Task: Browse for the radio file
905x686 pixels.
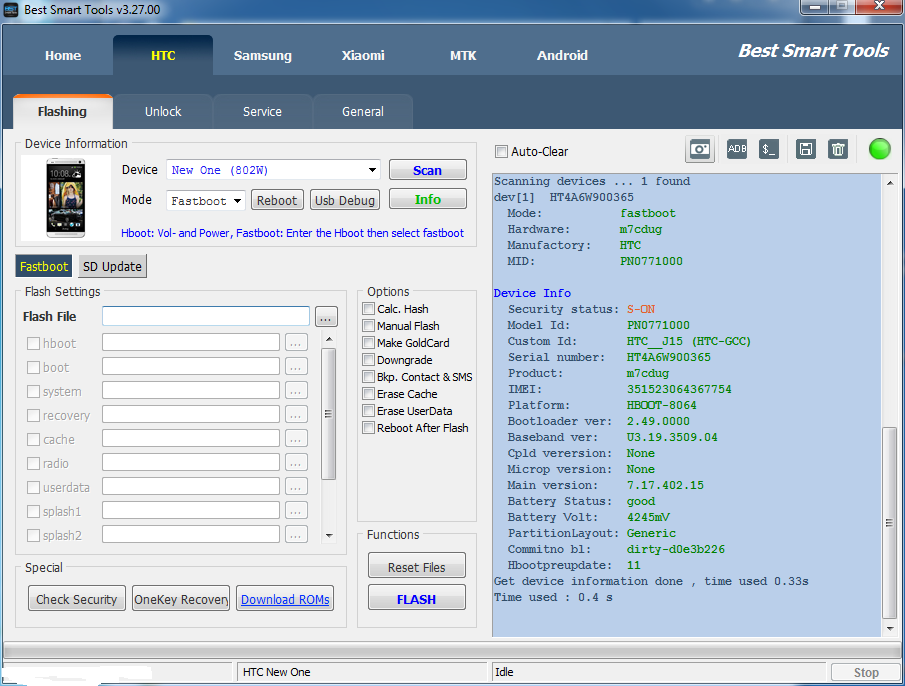Action: [296, 463]
